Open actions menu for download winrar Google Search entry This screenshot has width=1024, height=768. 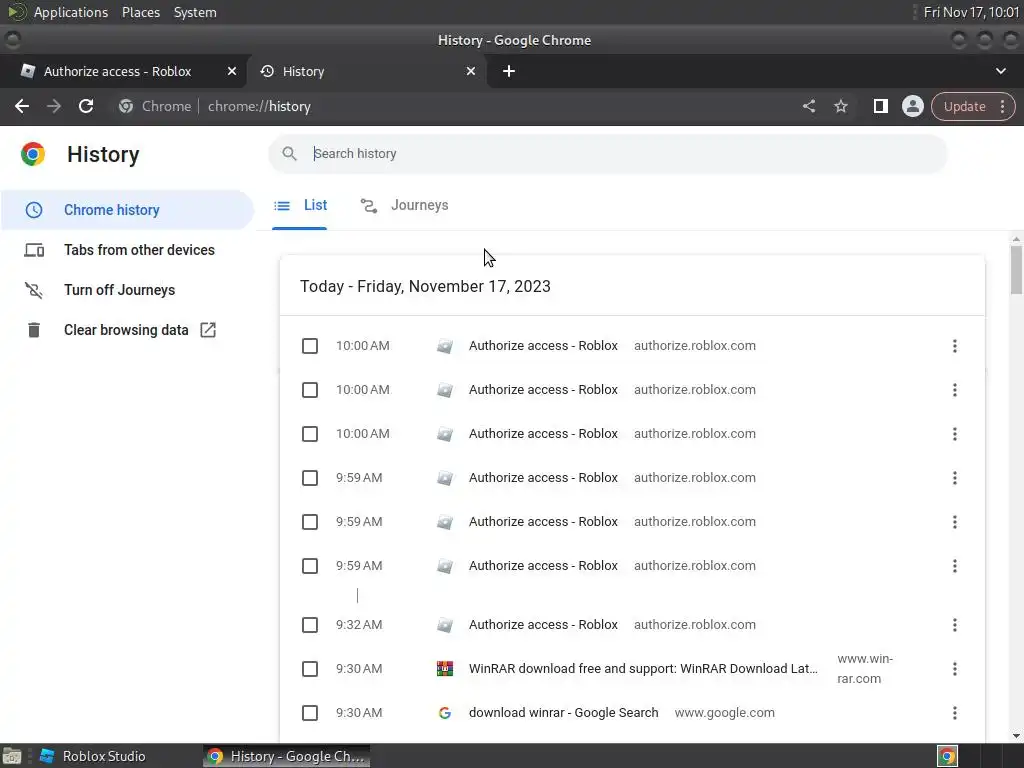[954, 712]
